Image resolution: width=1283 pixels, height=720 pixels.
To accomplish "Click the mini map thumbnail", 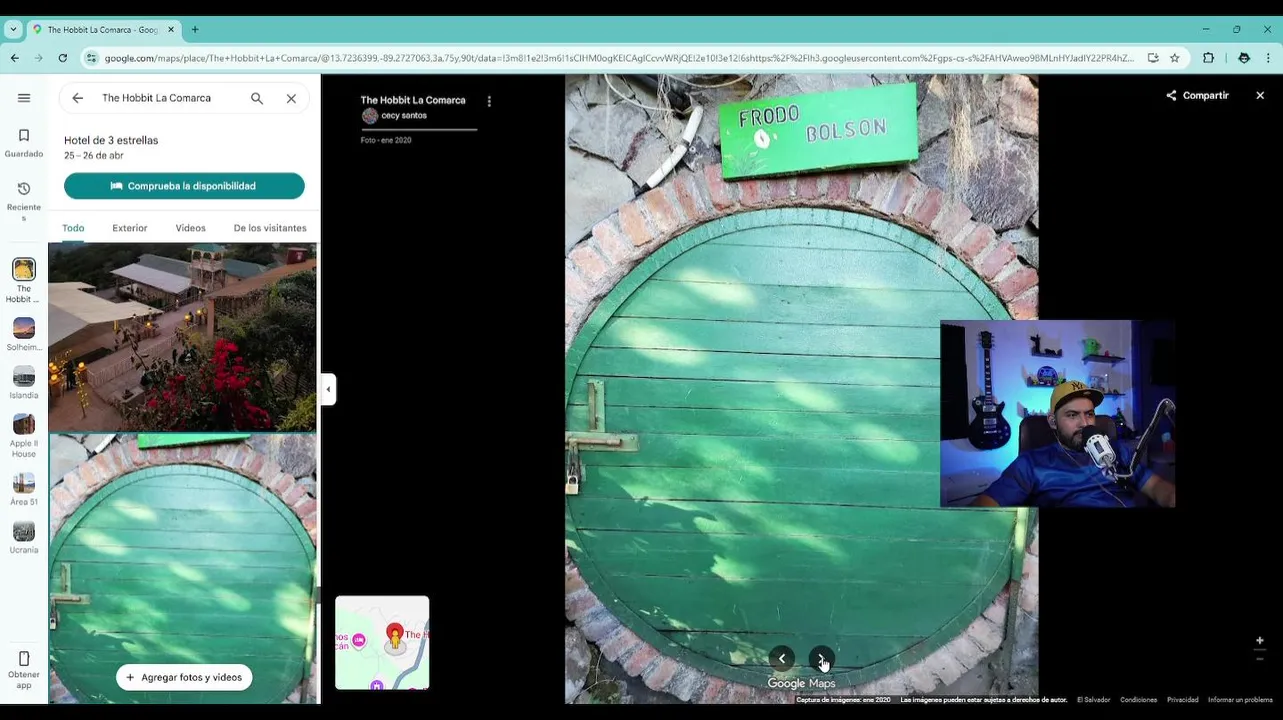I will click(382, 643).
